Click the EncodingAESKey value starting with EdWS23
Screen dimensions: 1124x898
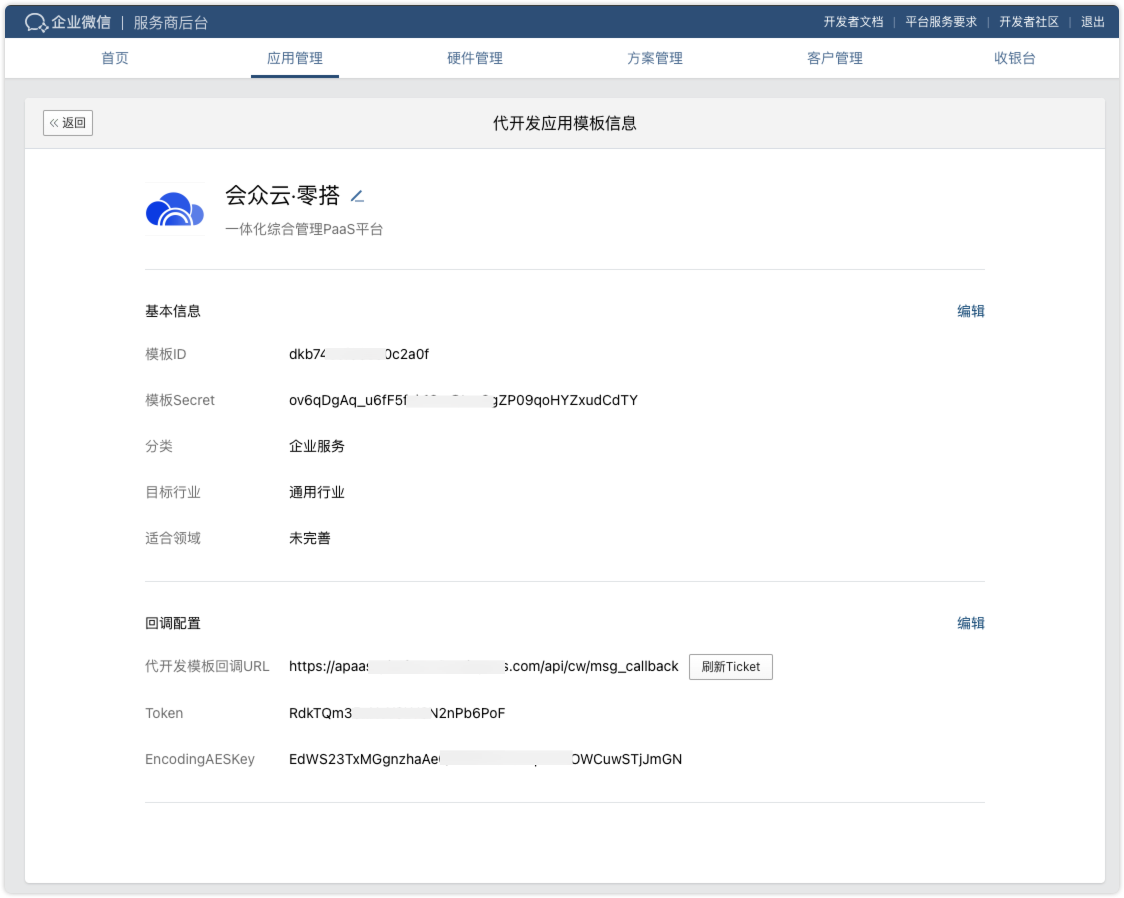coord(485,759)
